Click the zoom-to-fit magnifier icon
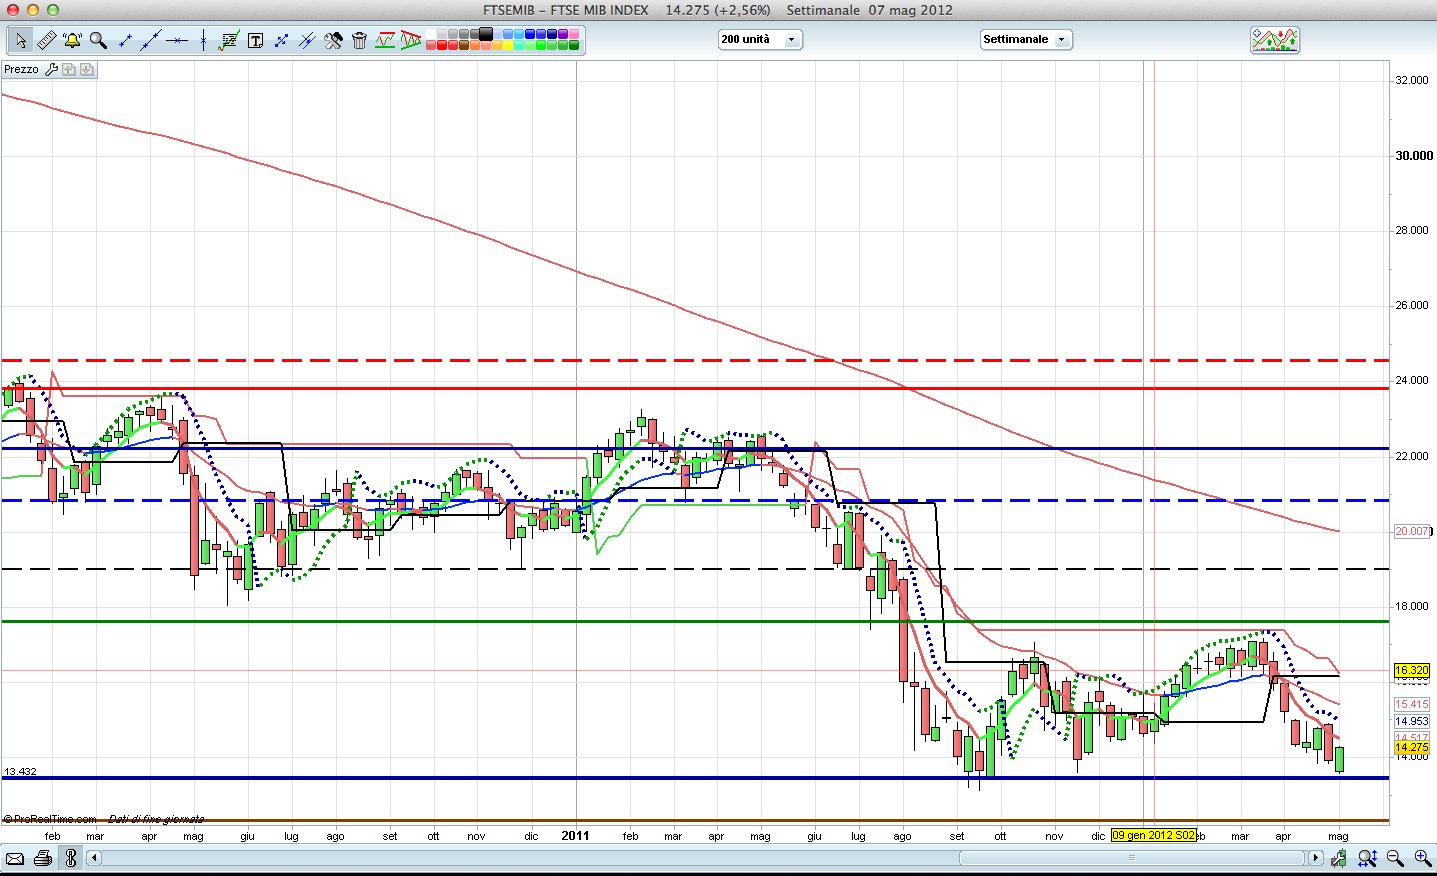The width and height of the screenshot is (1437, 876). click(x=1367, y=858)
